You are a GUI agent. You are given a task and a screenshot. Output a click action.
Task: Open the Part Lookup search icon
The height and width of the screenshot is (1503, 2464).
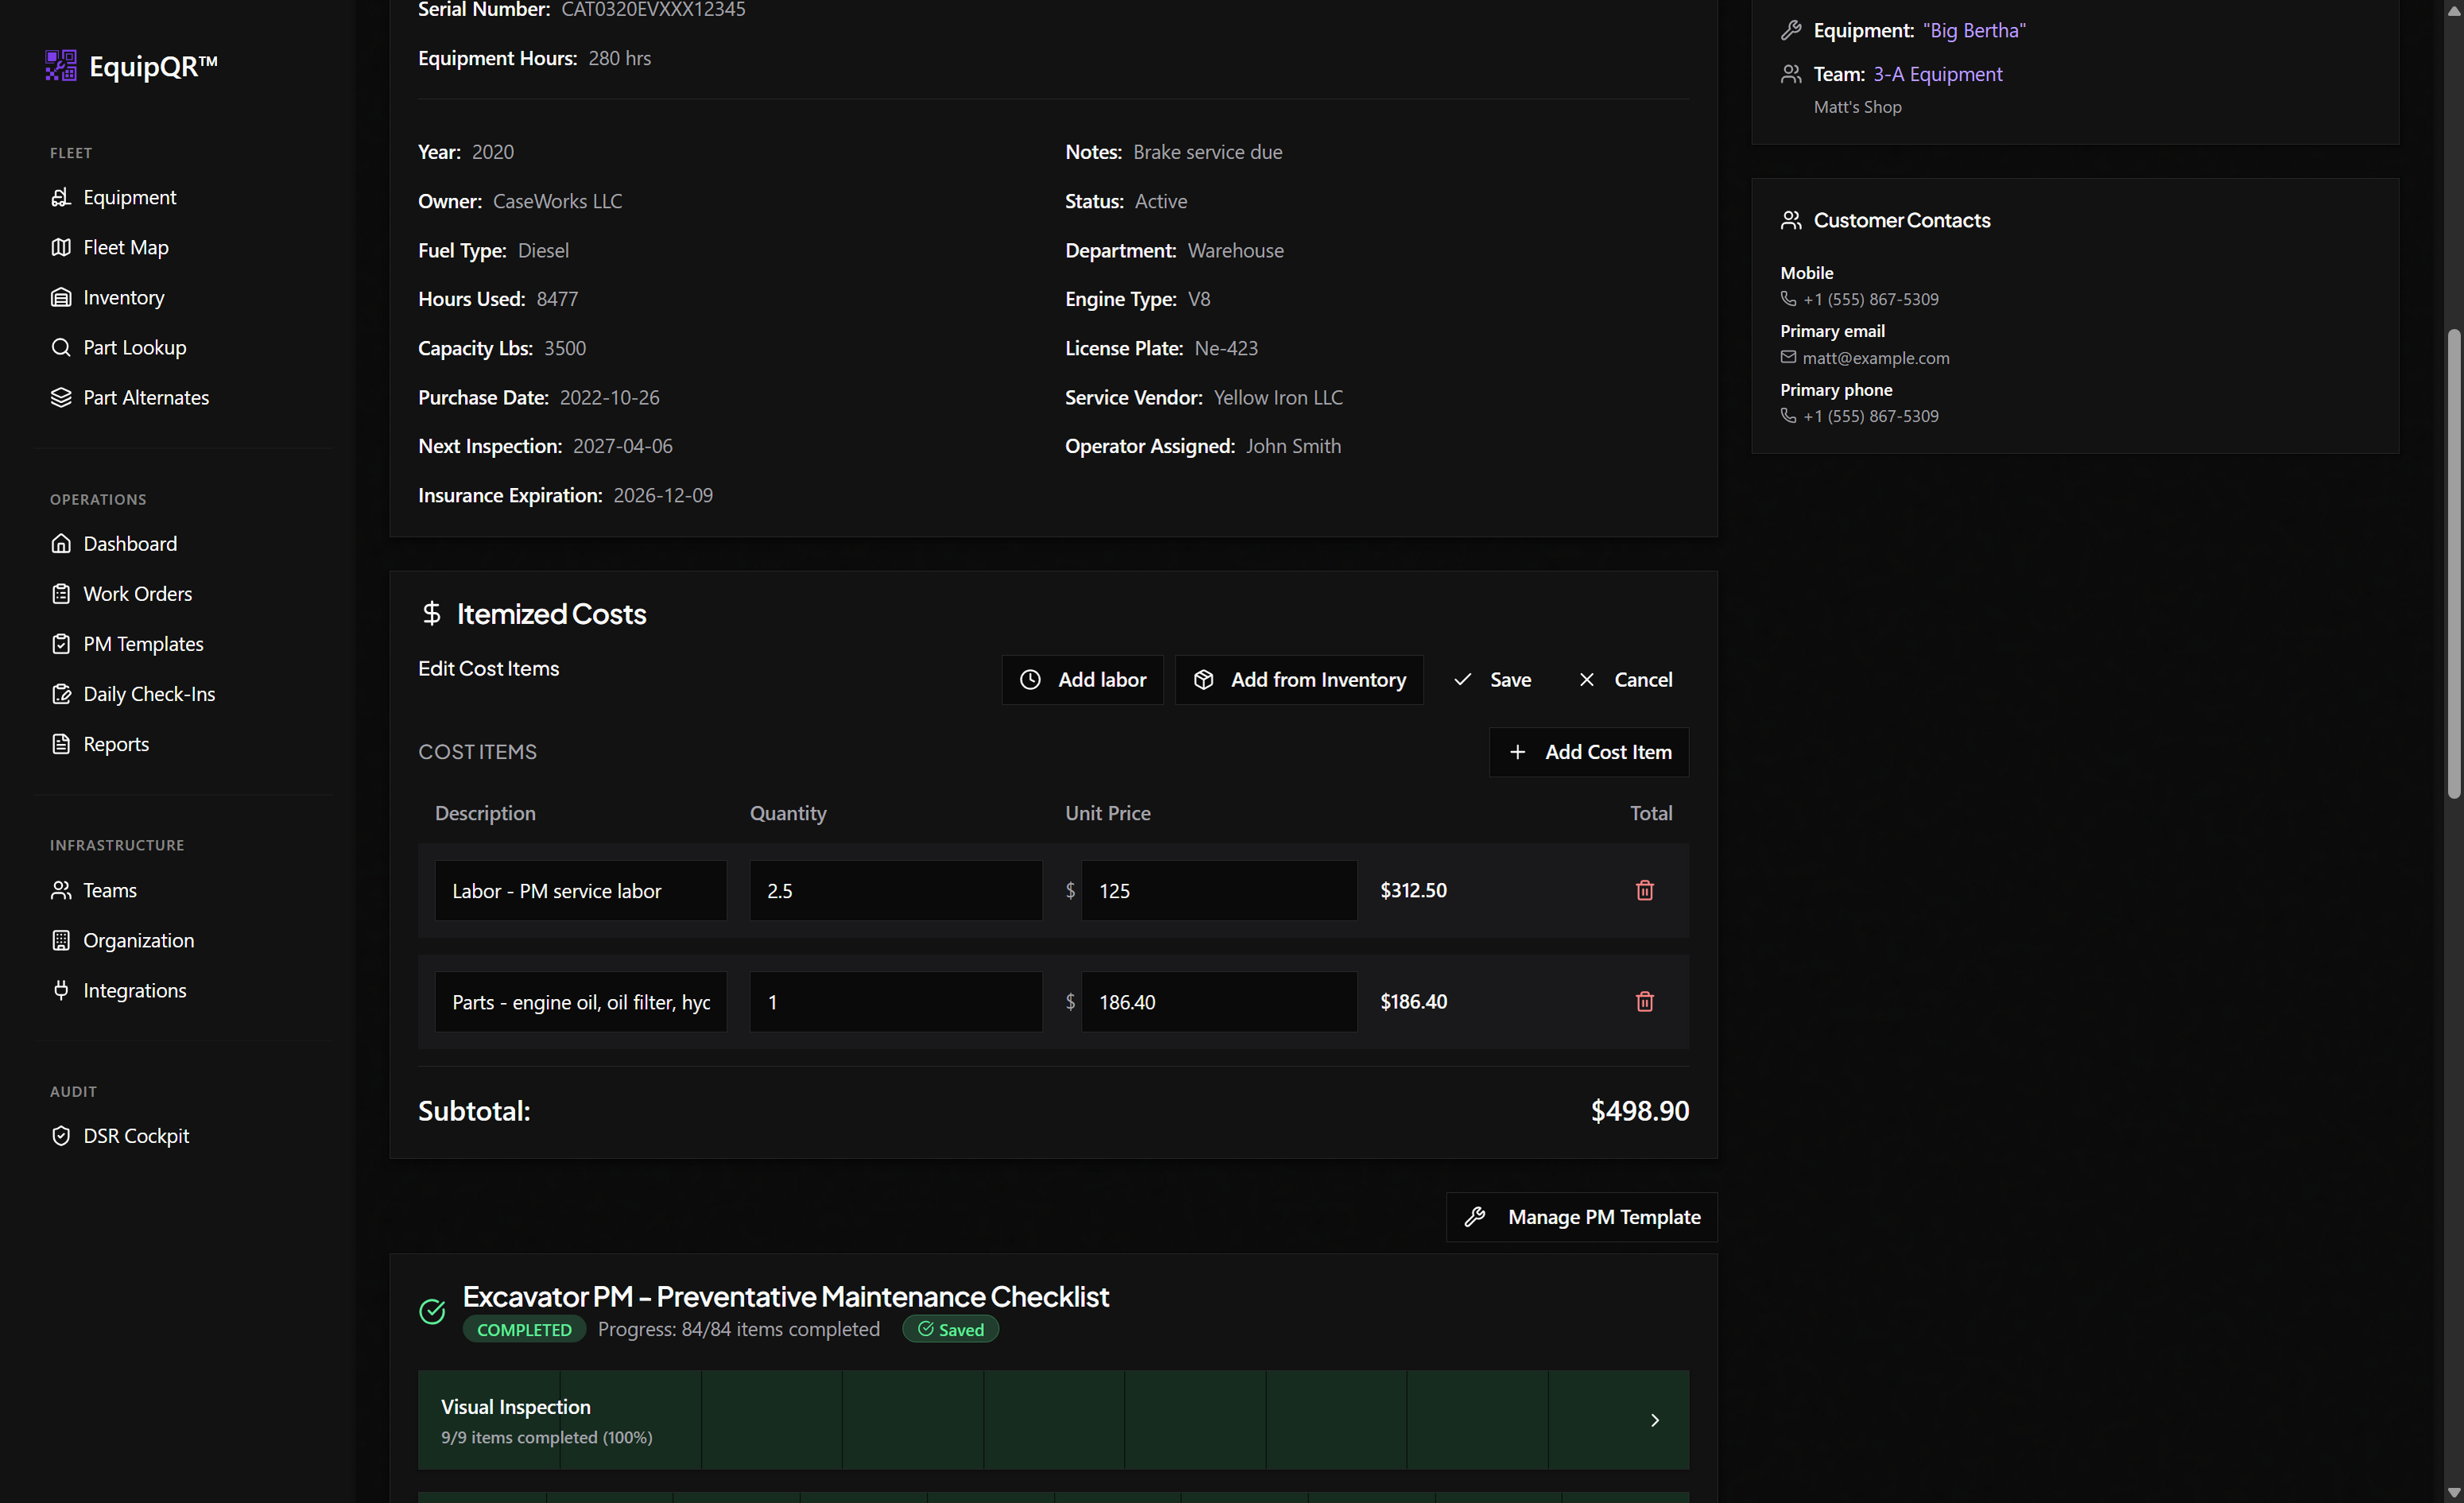tap(61, 347)
